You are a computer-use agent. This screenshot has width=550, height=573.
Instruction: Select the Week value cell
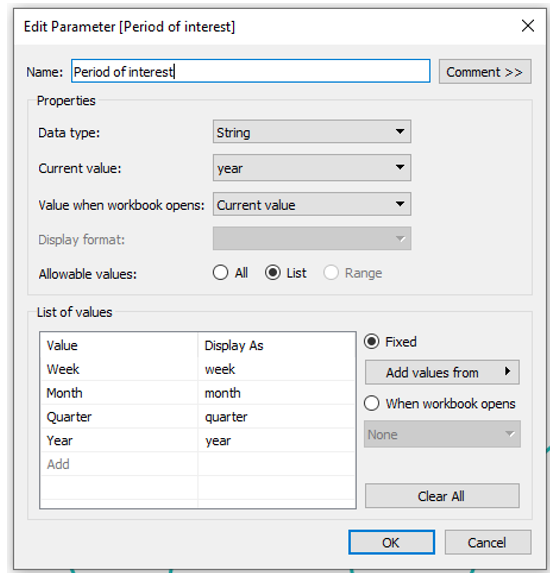[x=119, y=369]
